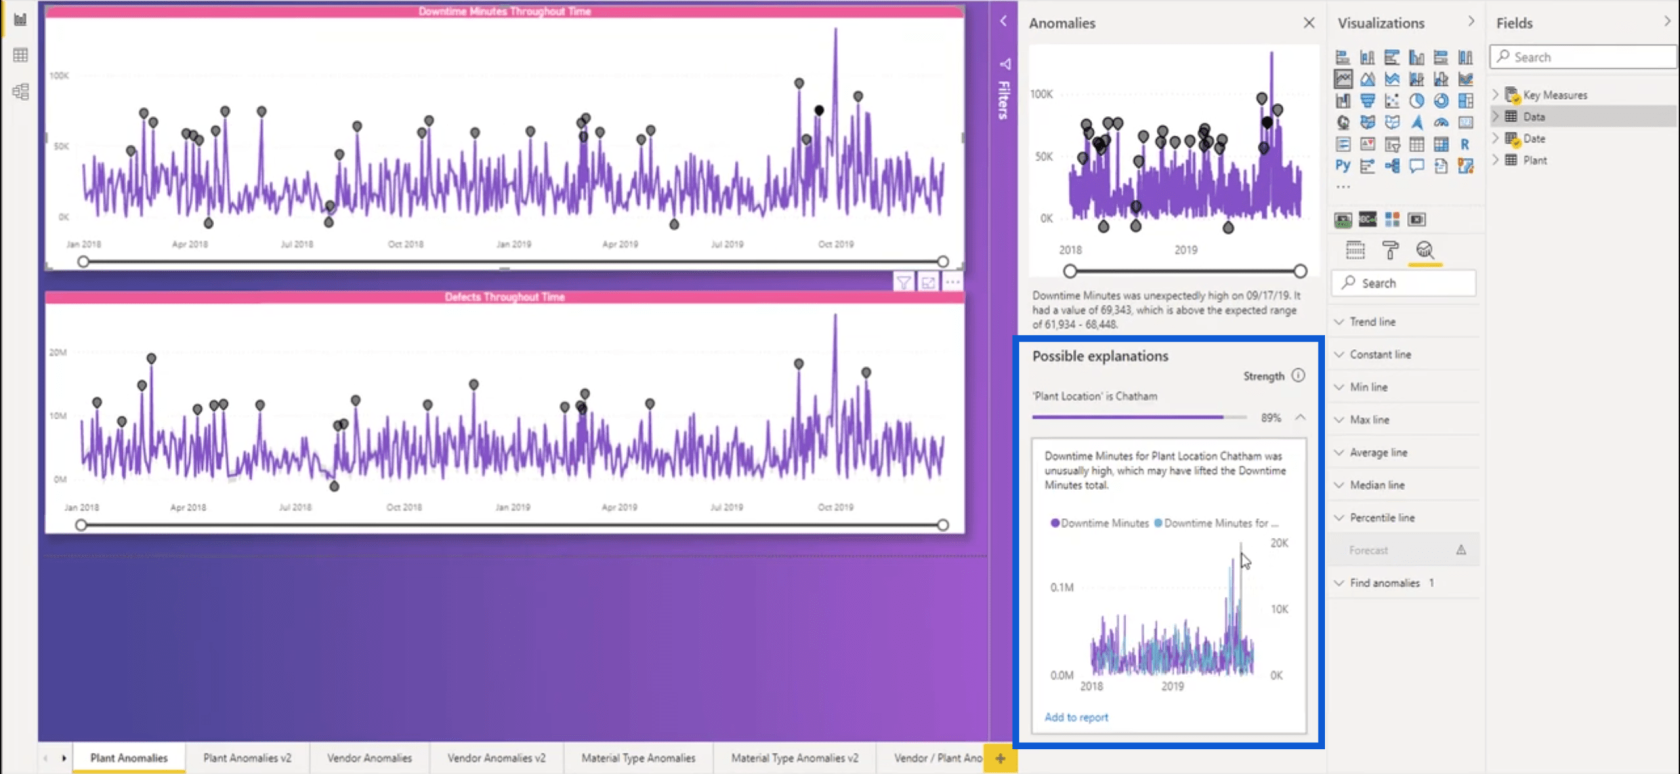Select the Plant Anomalies page tab

click(x=129, y=758)
